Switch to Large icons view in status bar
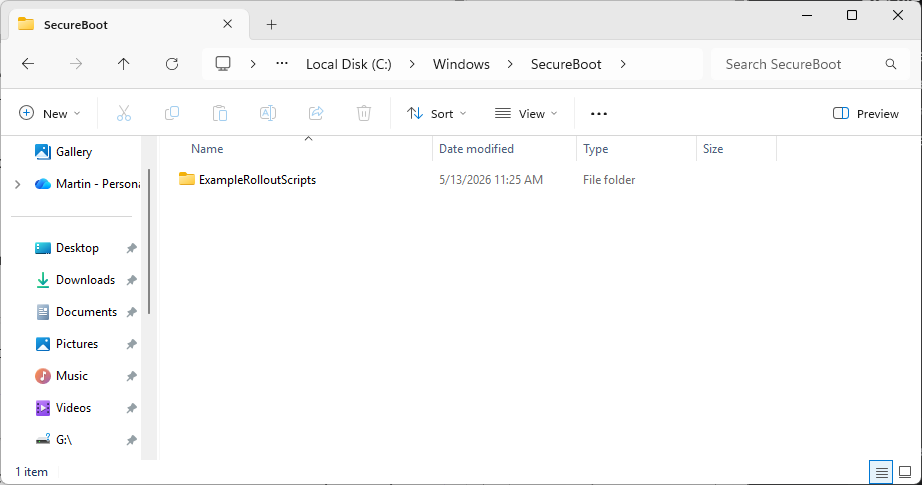The height and width of the screenshot is (485, 922). coord(905,472)
